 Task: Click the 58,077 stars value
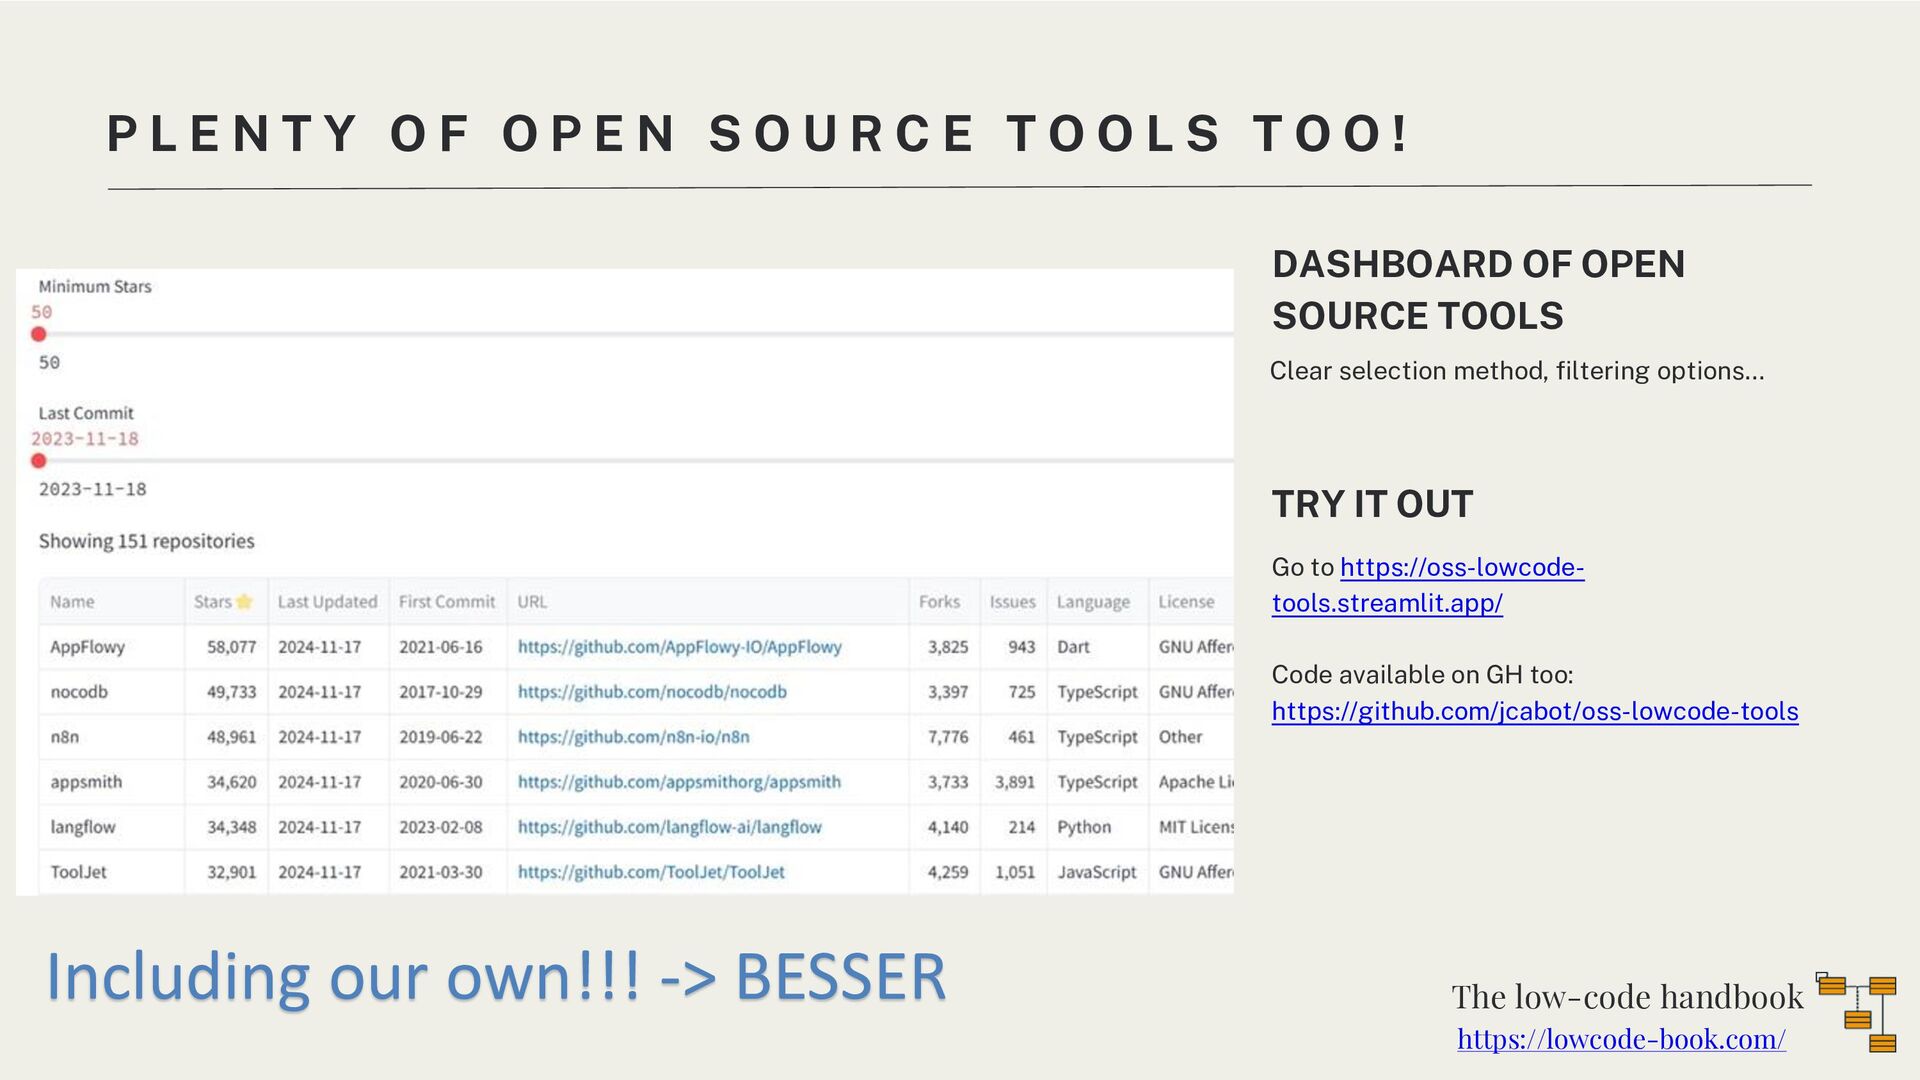tap(231, 647)
